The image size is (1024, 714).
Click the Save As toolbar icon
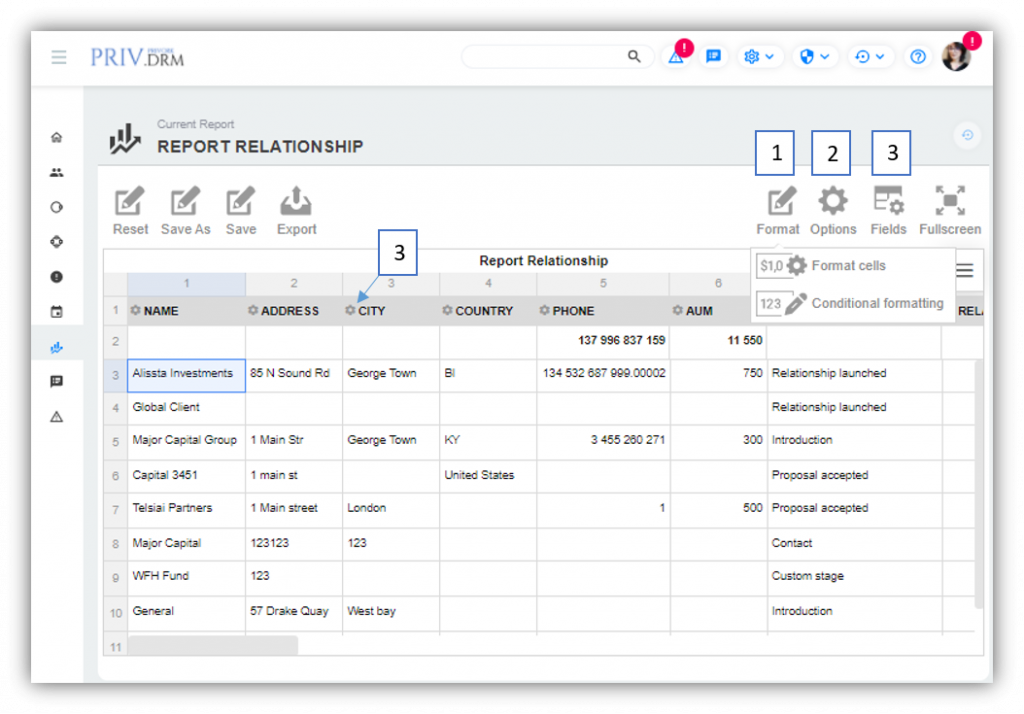coord(185,203)
